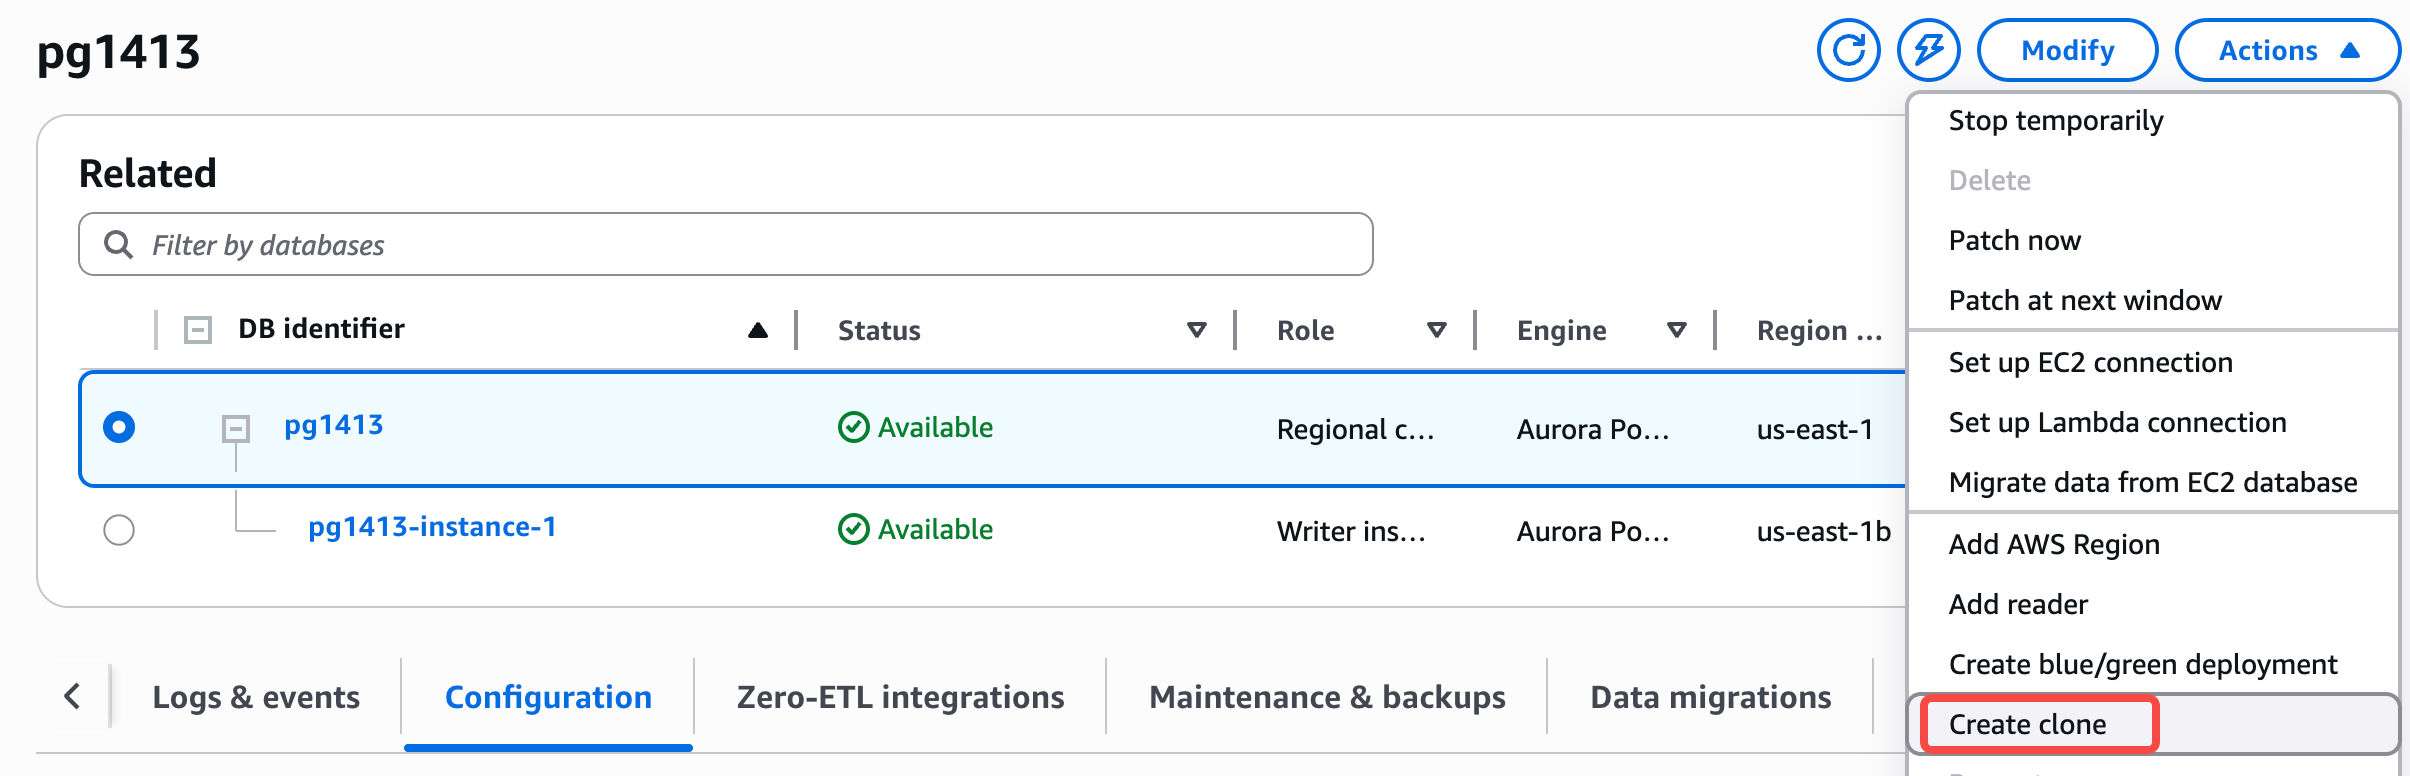Click the Engine column header text
The width and height of the screenshot is (2410, 776).
[x=1561, y=331]
